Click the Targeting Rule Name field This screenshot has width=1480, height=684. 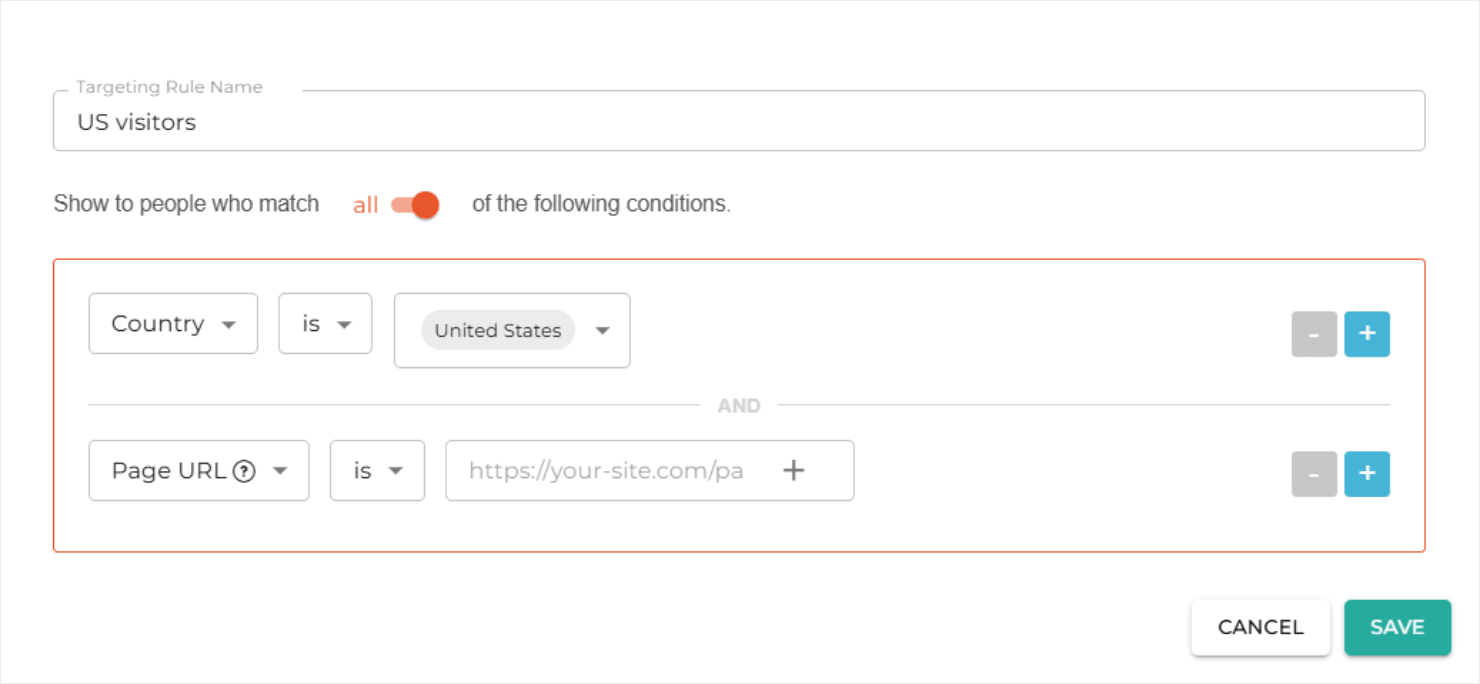740,121
